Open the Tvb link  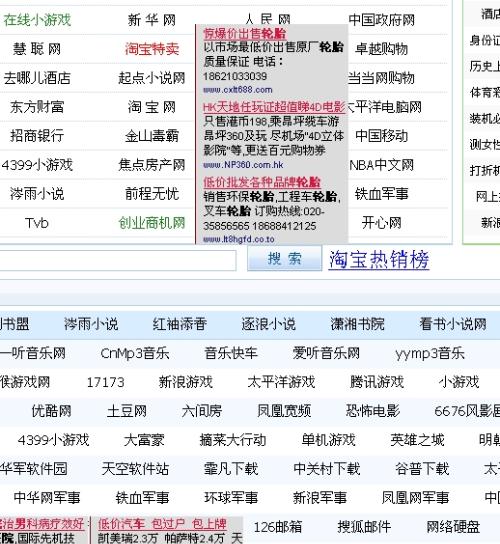pos(36,223)
